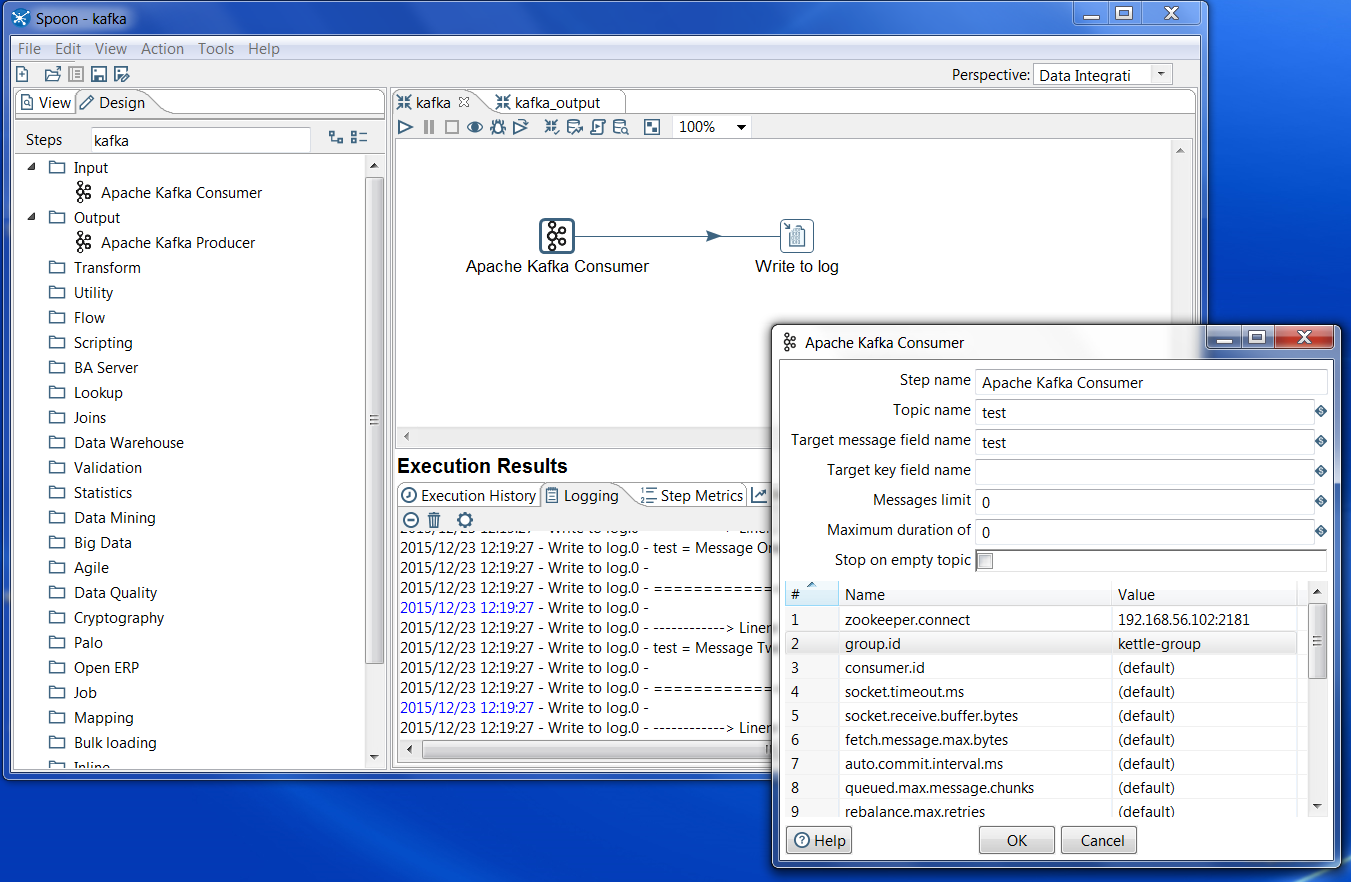Click the New file toolbar icon
The height and width of the screenshot is (882, 1351).
(23, 74)
